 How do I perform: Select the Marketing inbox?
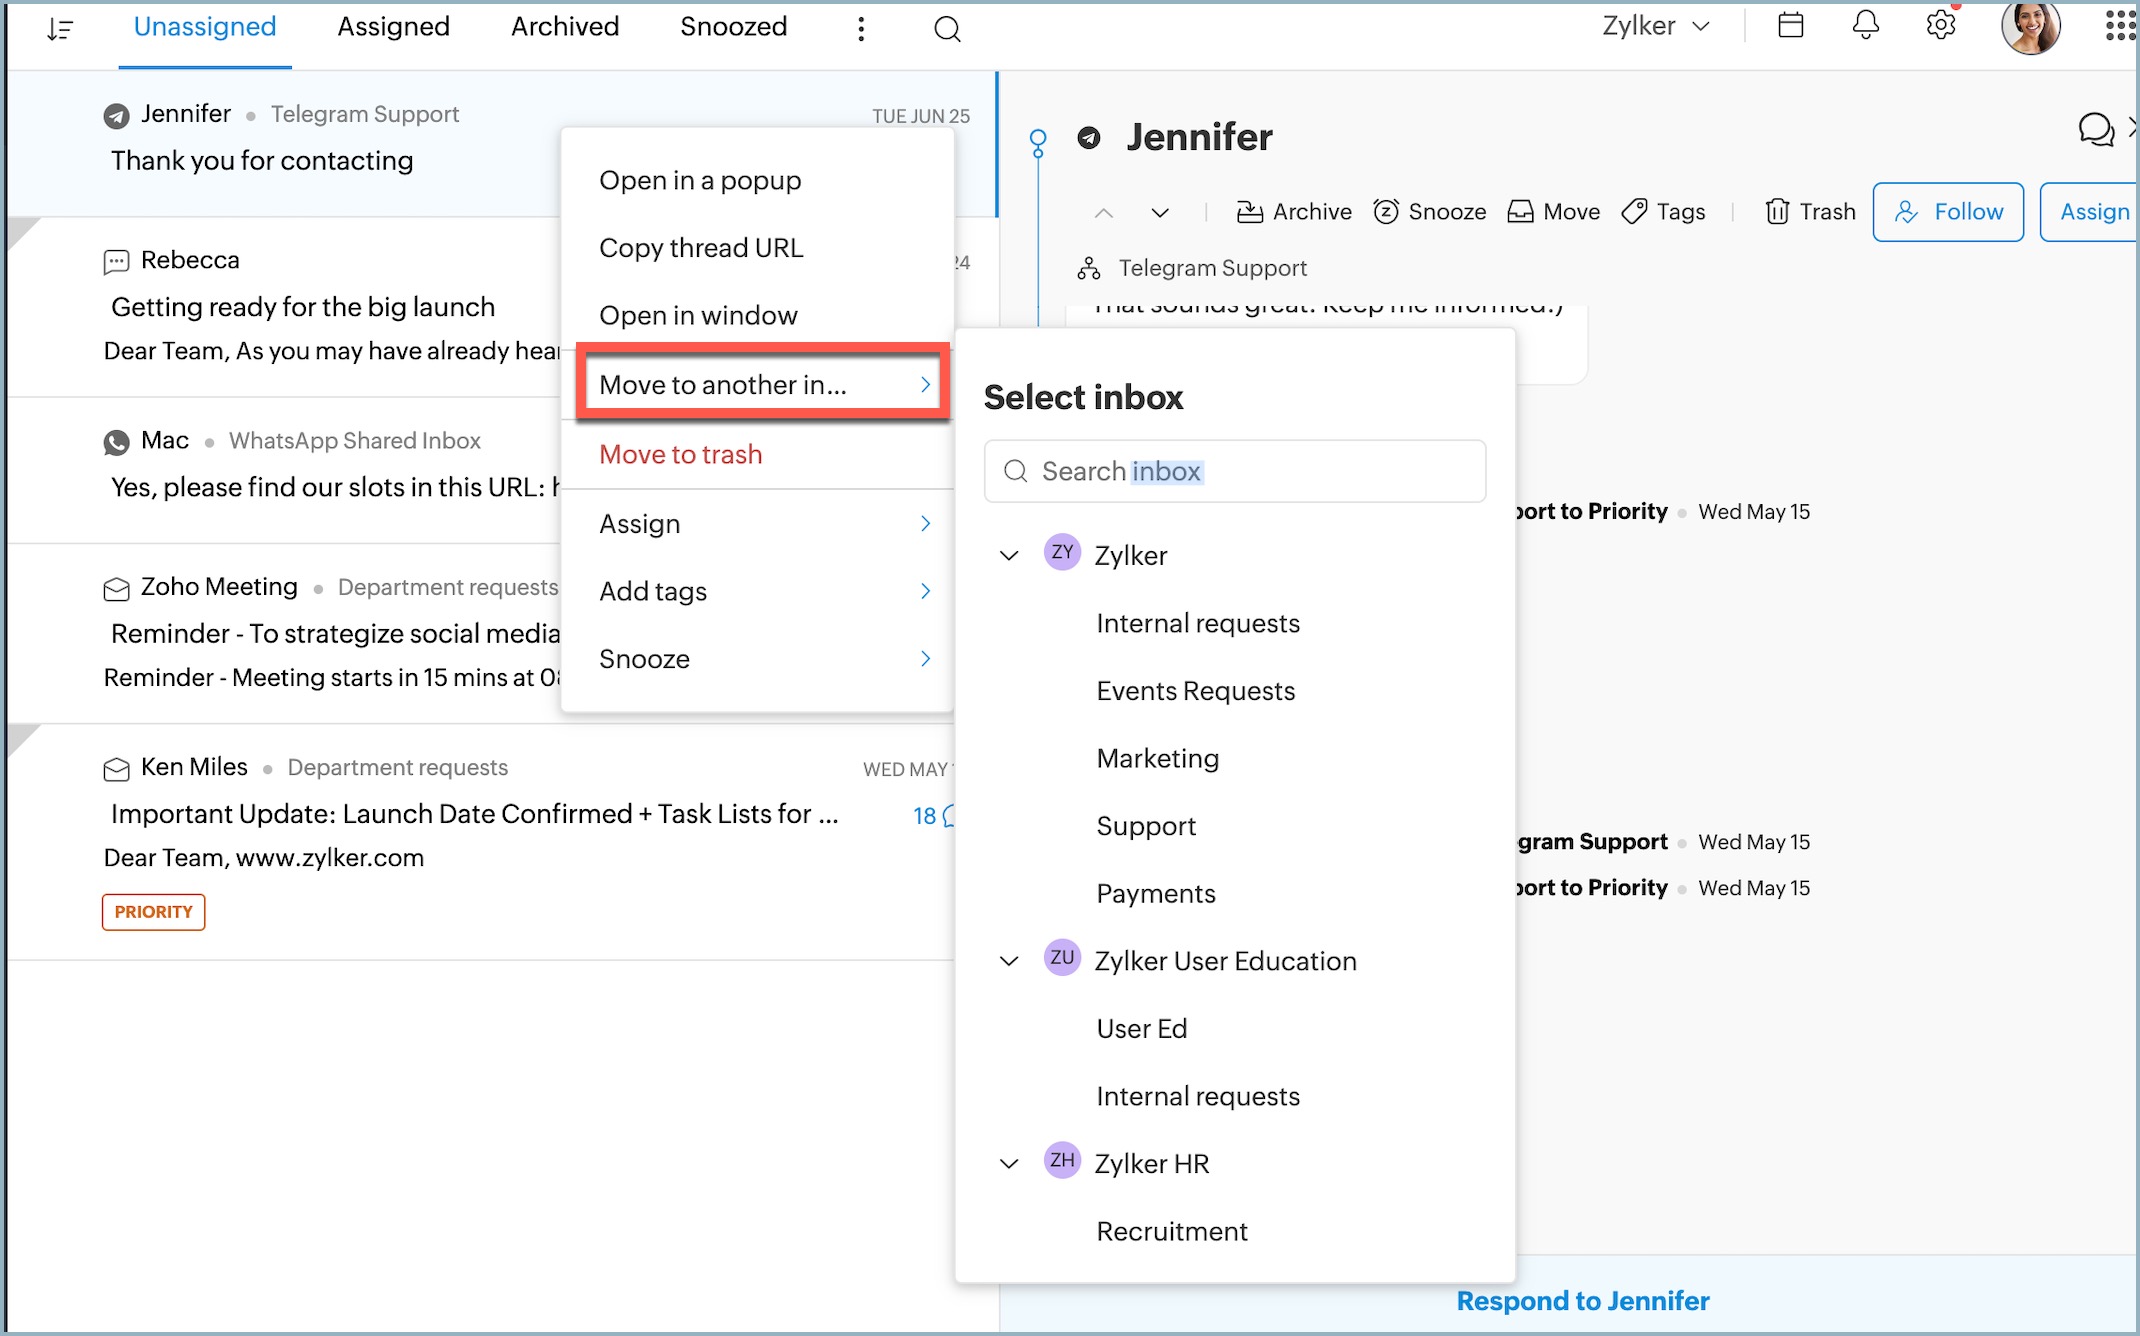coord(1157,759)
